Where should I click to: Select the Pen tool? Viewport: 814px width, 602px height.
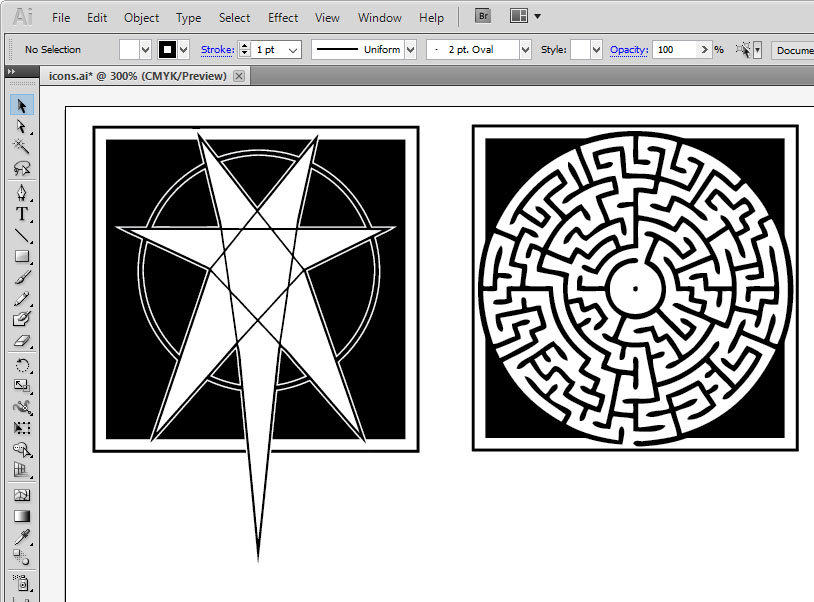coord(21,192)
